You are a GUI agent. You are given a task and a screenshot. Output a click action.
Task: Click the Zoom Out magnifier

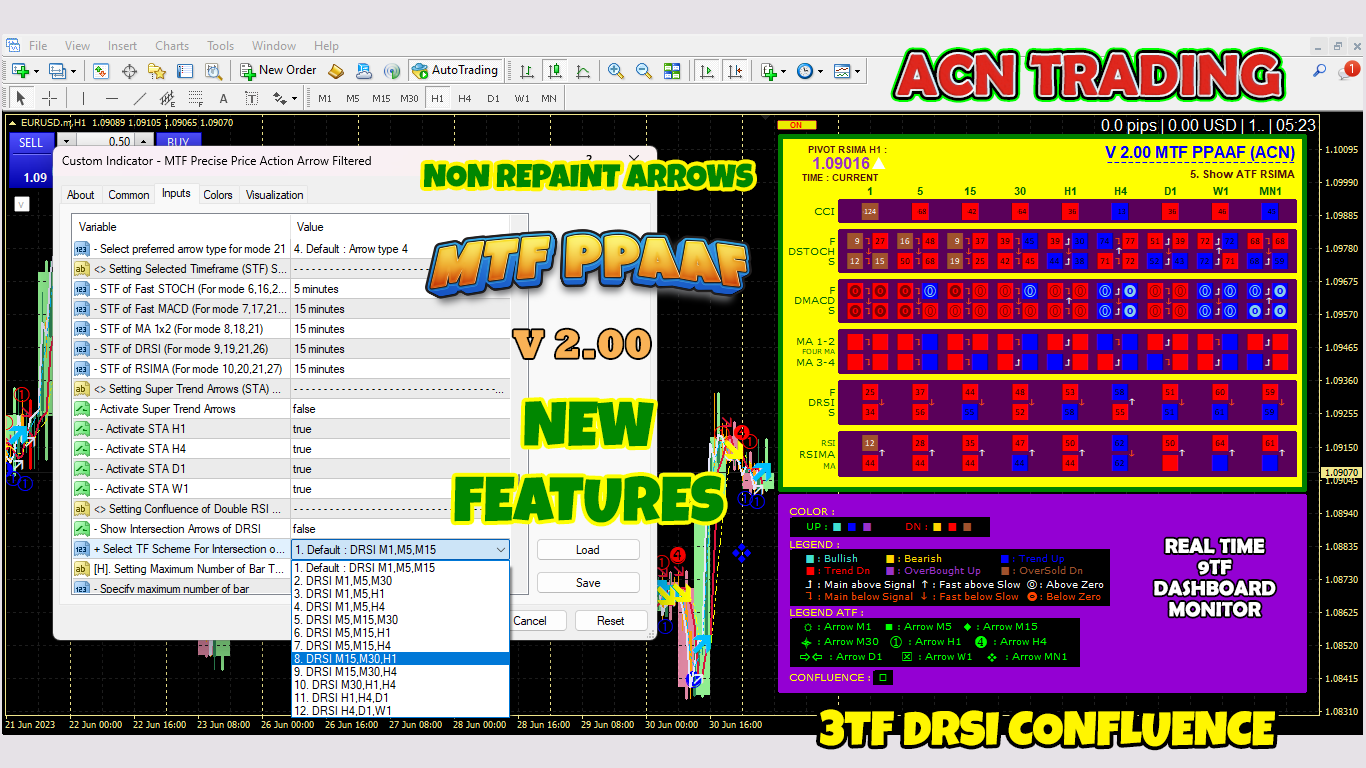644,71
